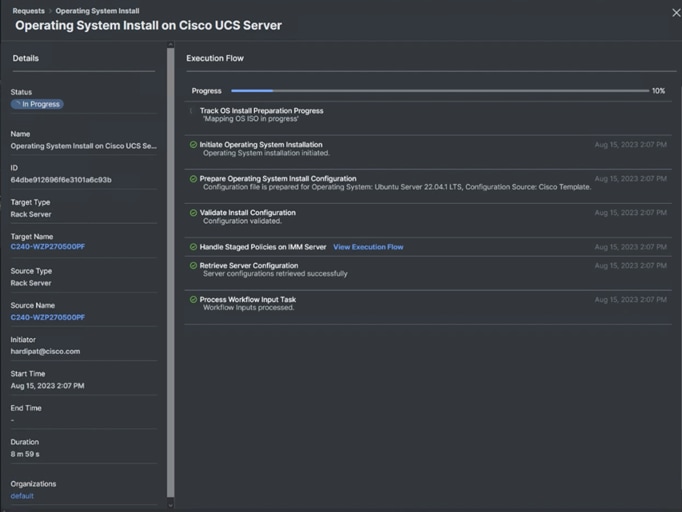Open source name C240-WZP270500PF link
The height and width of the screenshot is (512, 682).
tap(48, 317)
